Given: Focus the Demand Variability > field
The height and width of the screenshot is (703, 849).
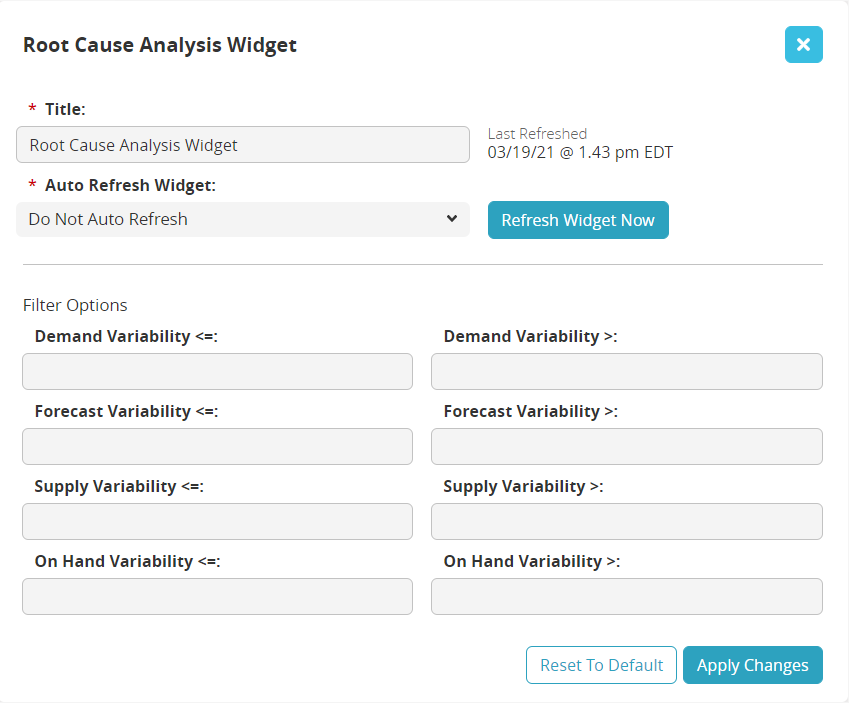Looking at the screenshot, I should click(626, 371).
